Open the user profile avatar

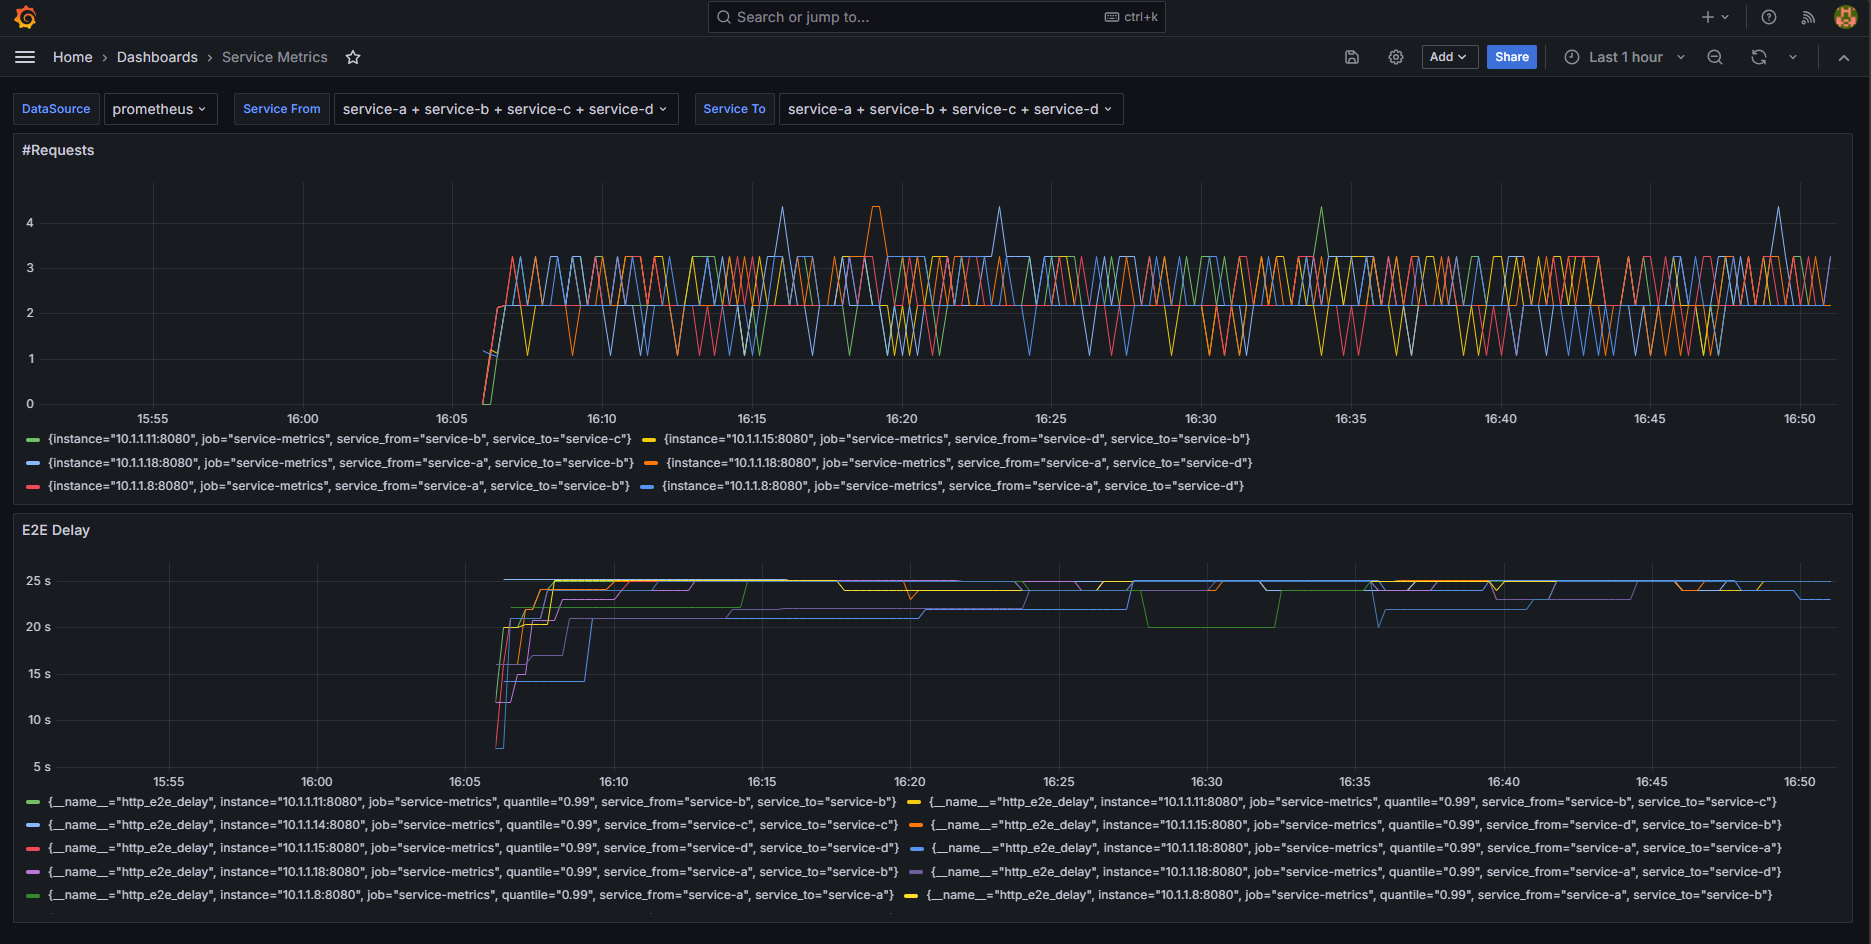(1846, 17)
